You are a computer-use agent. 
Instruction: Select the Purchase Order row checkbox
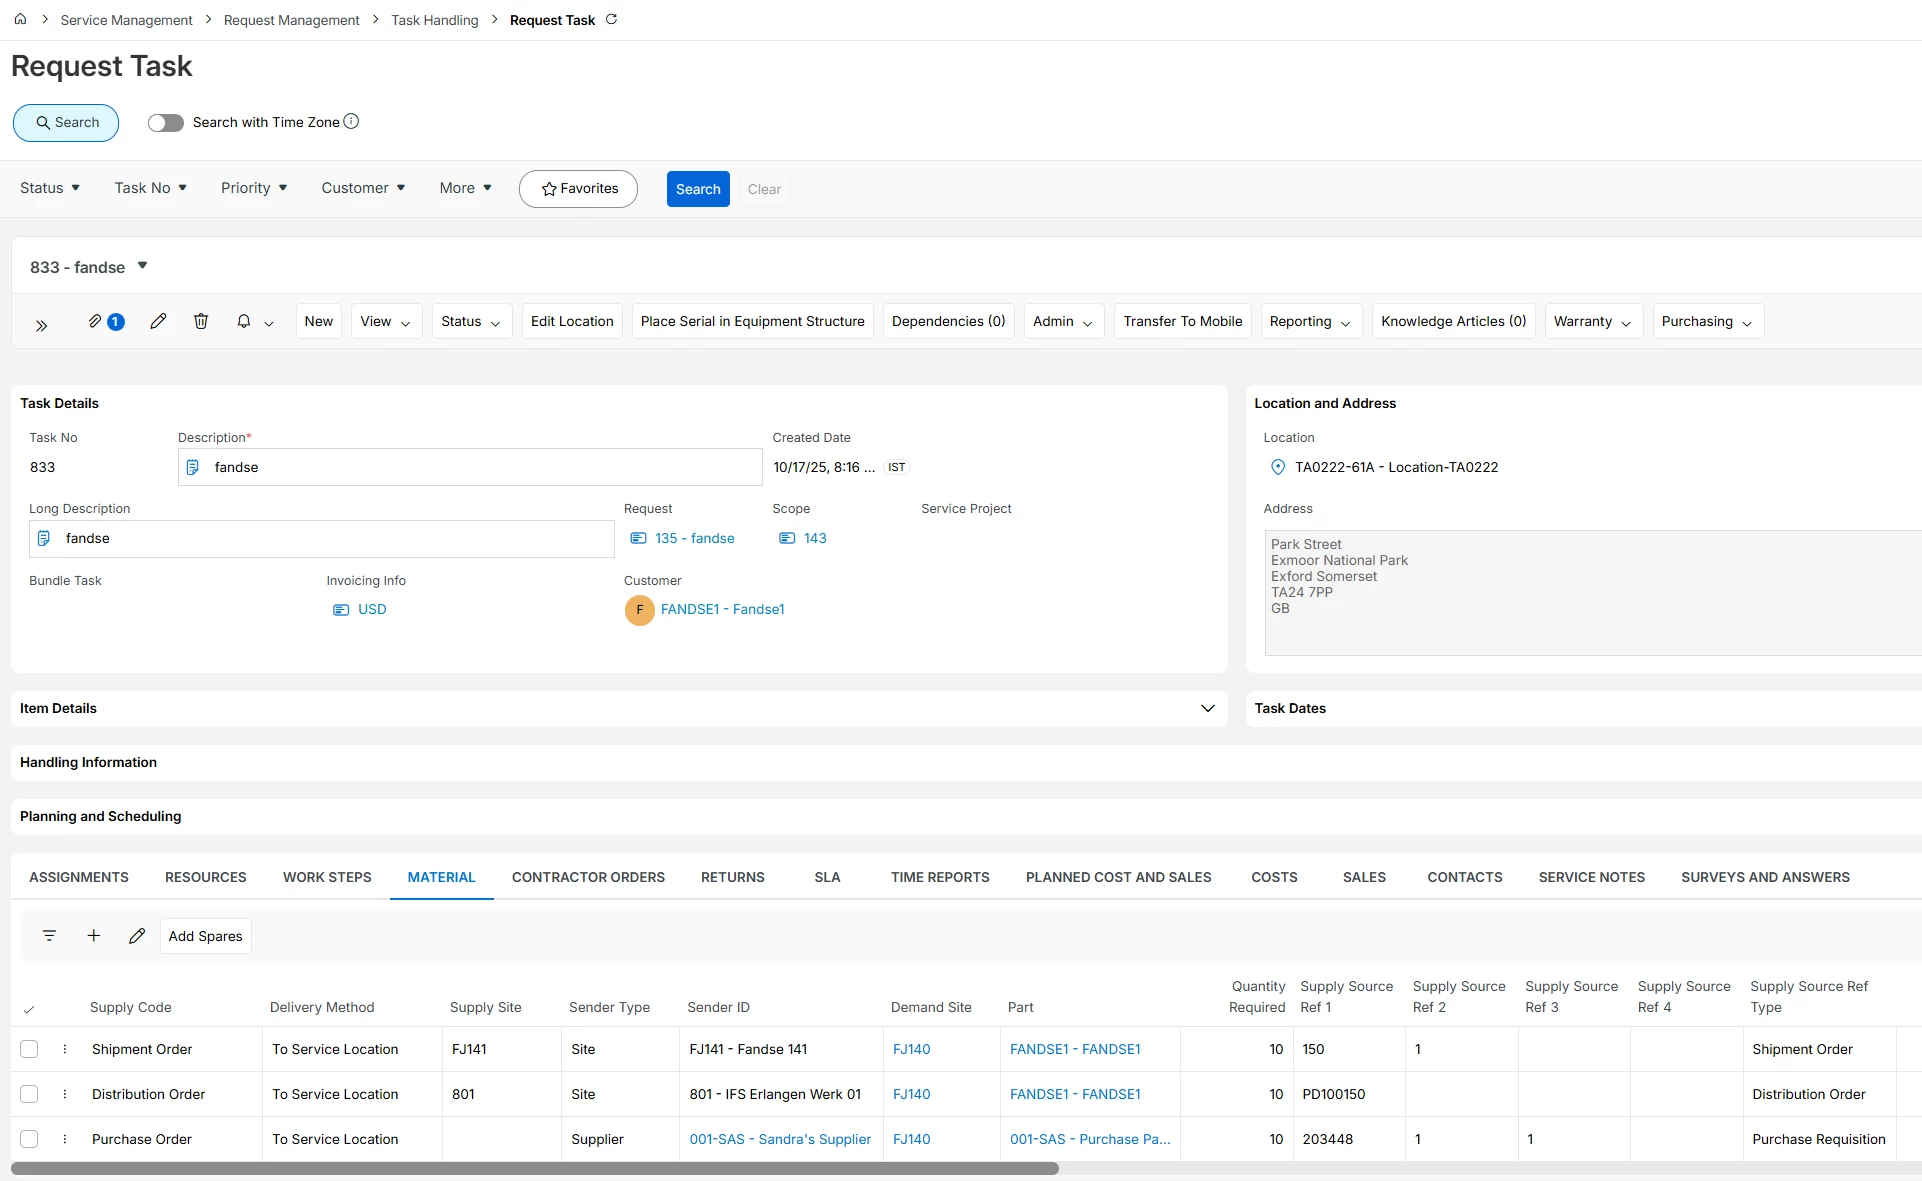coord(29,1139)
